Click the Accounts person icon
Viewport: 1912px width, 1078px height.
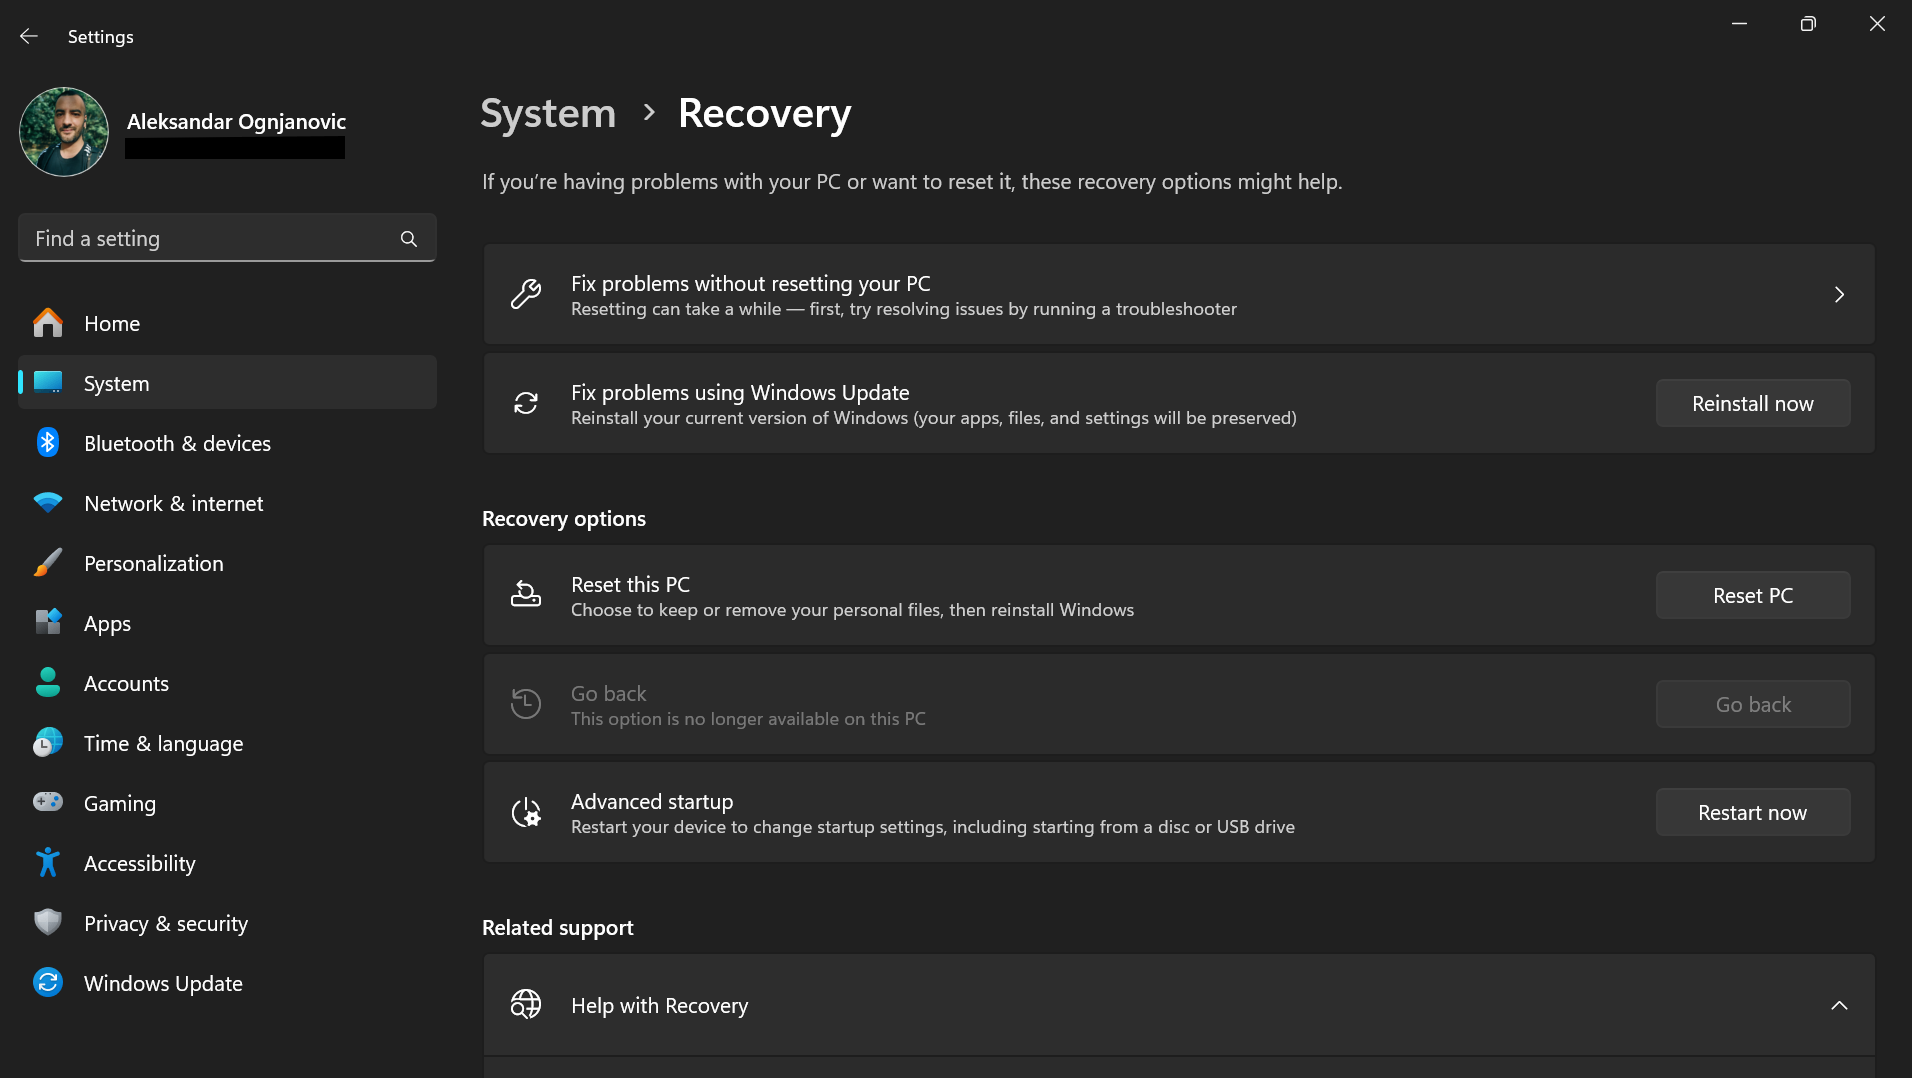(x=48, y=683)
